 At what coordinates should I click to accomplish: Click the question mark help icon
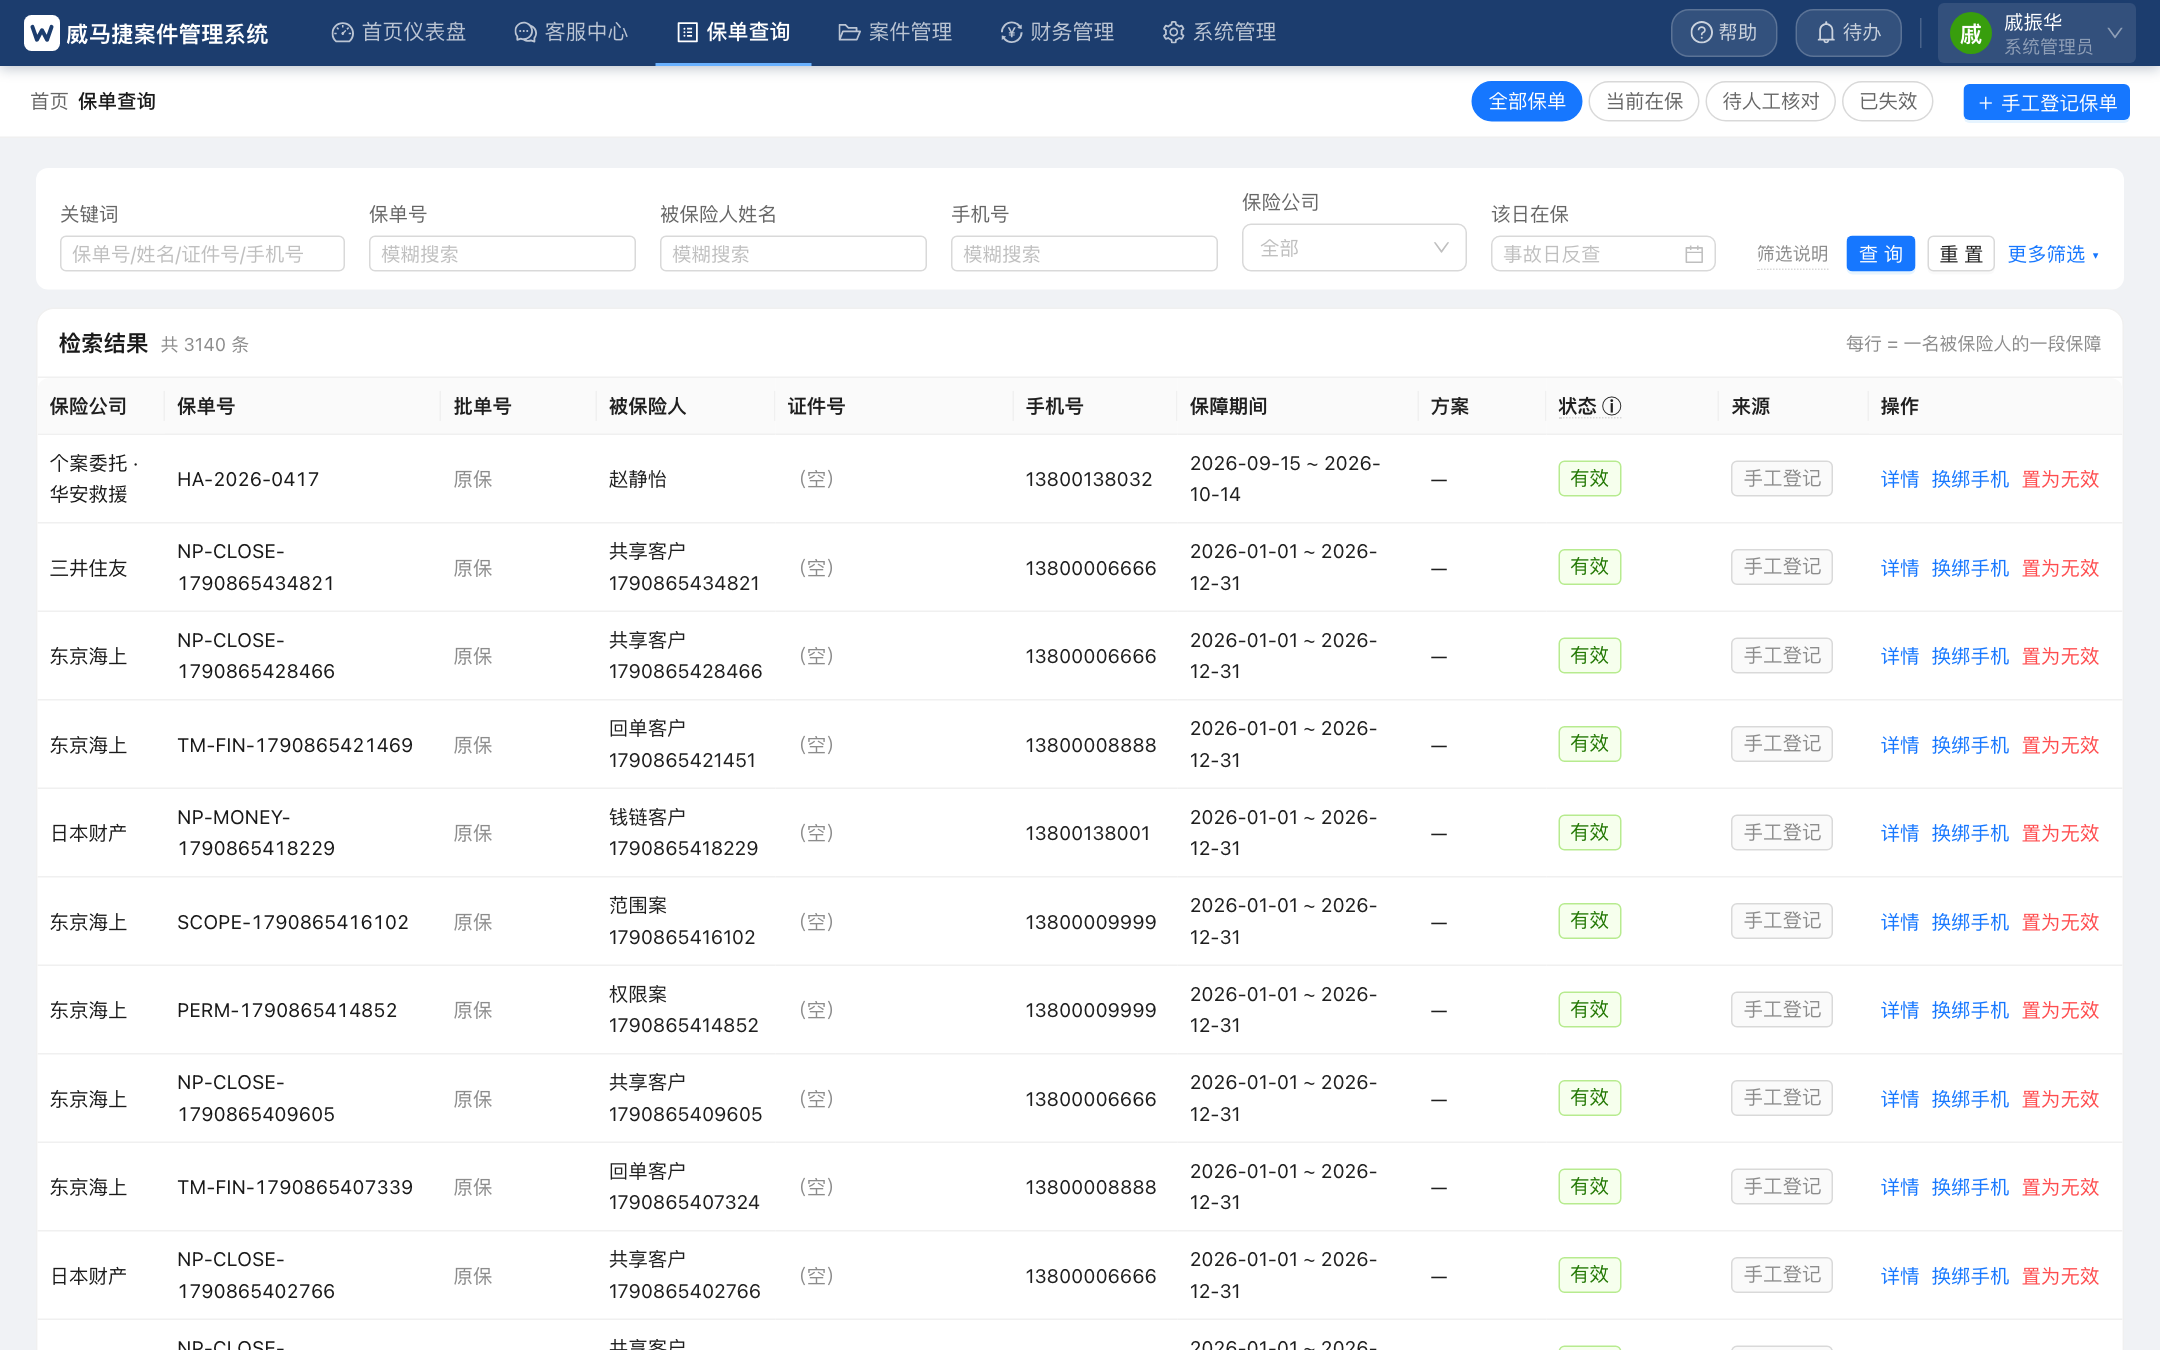[1701, 33]
